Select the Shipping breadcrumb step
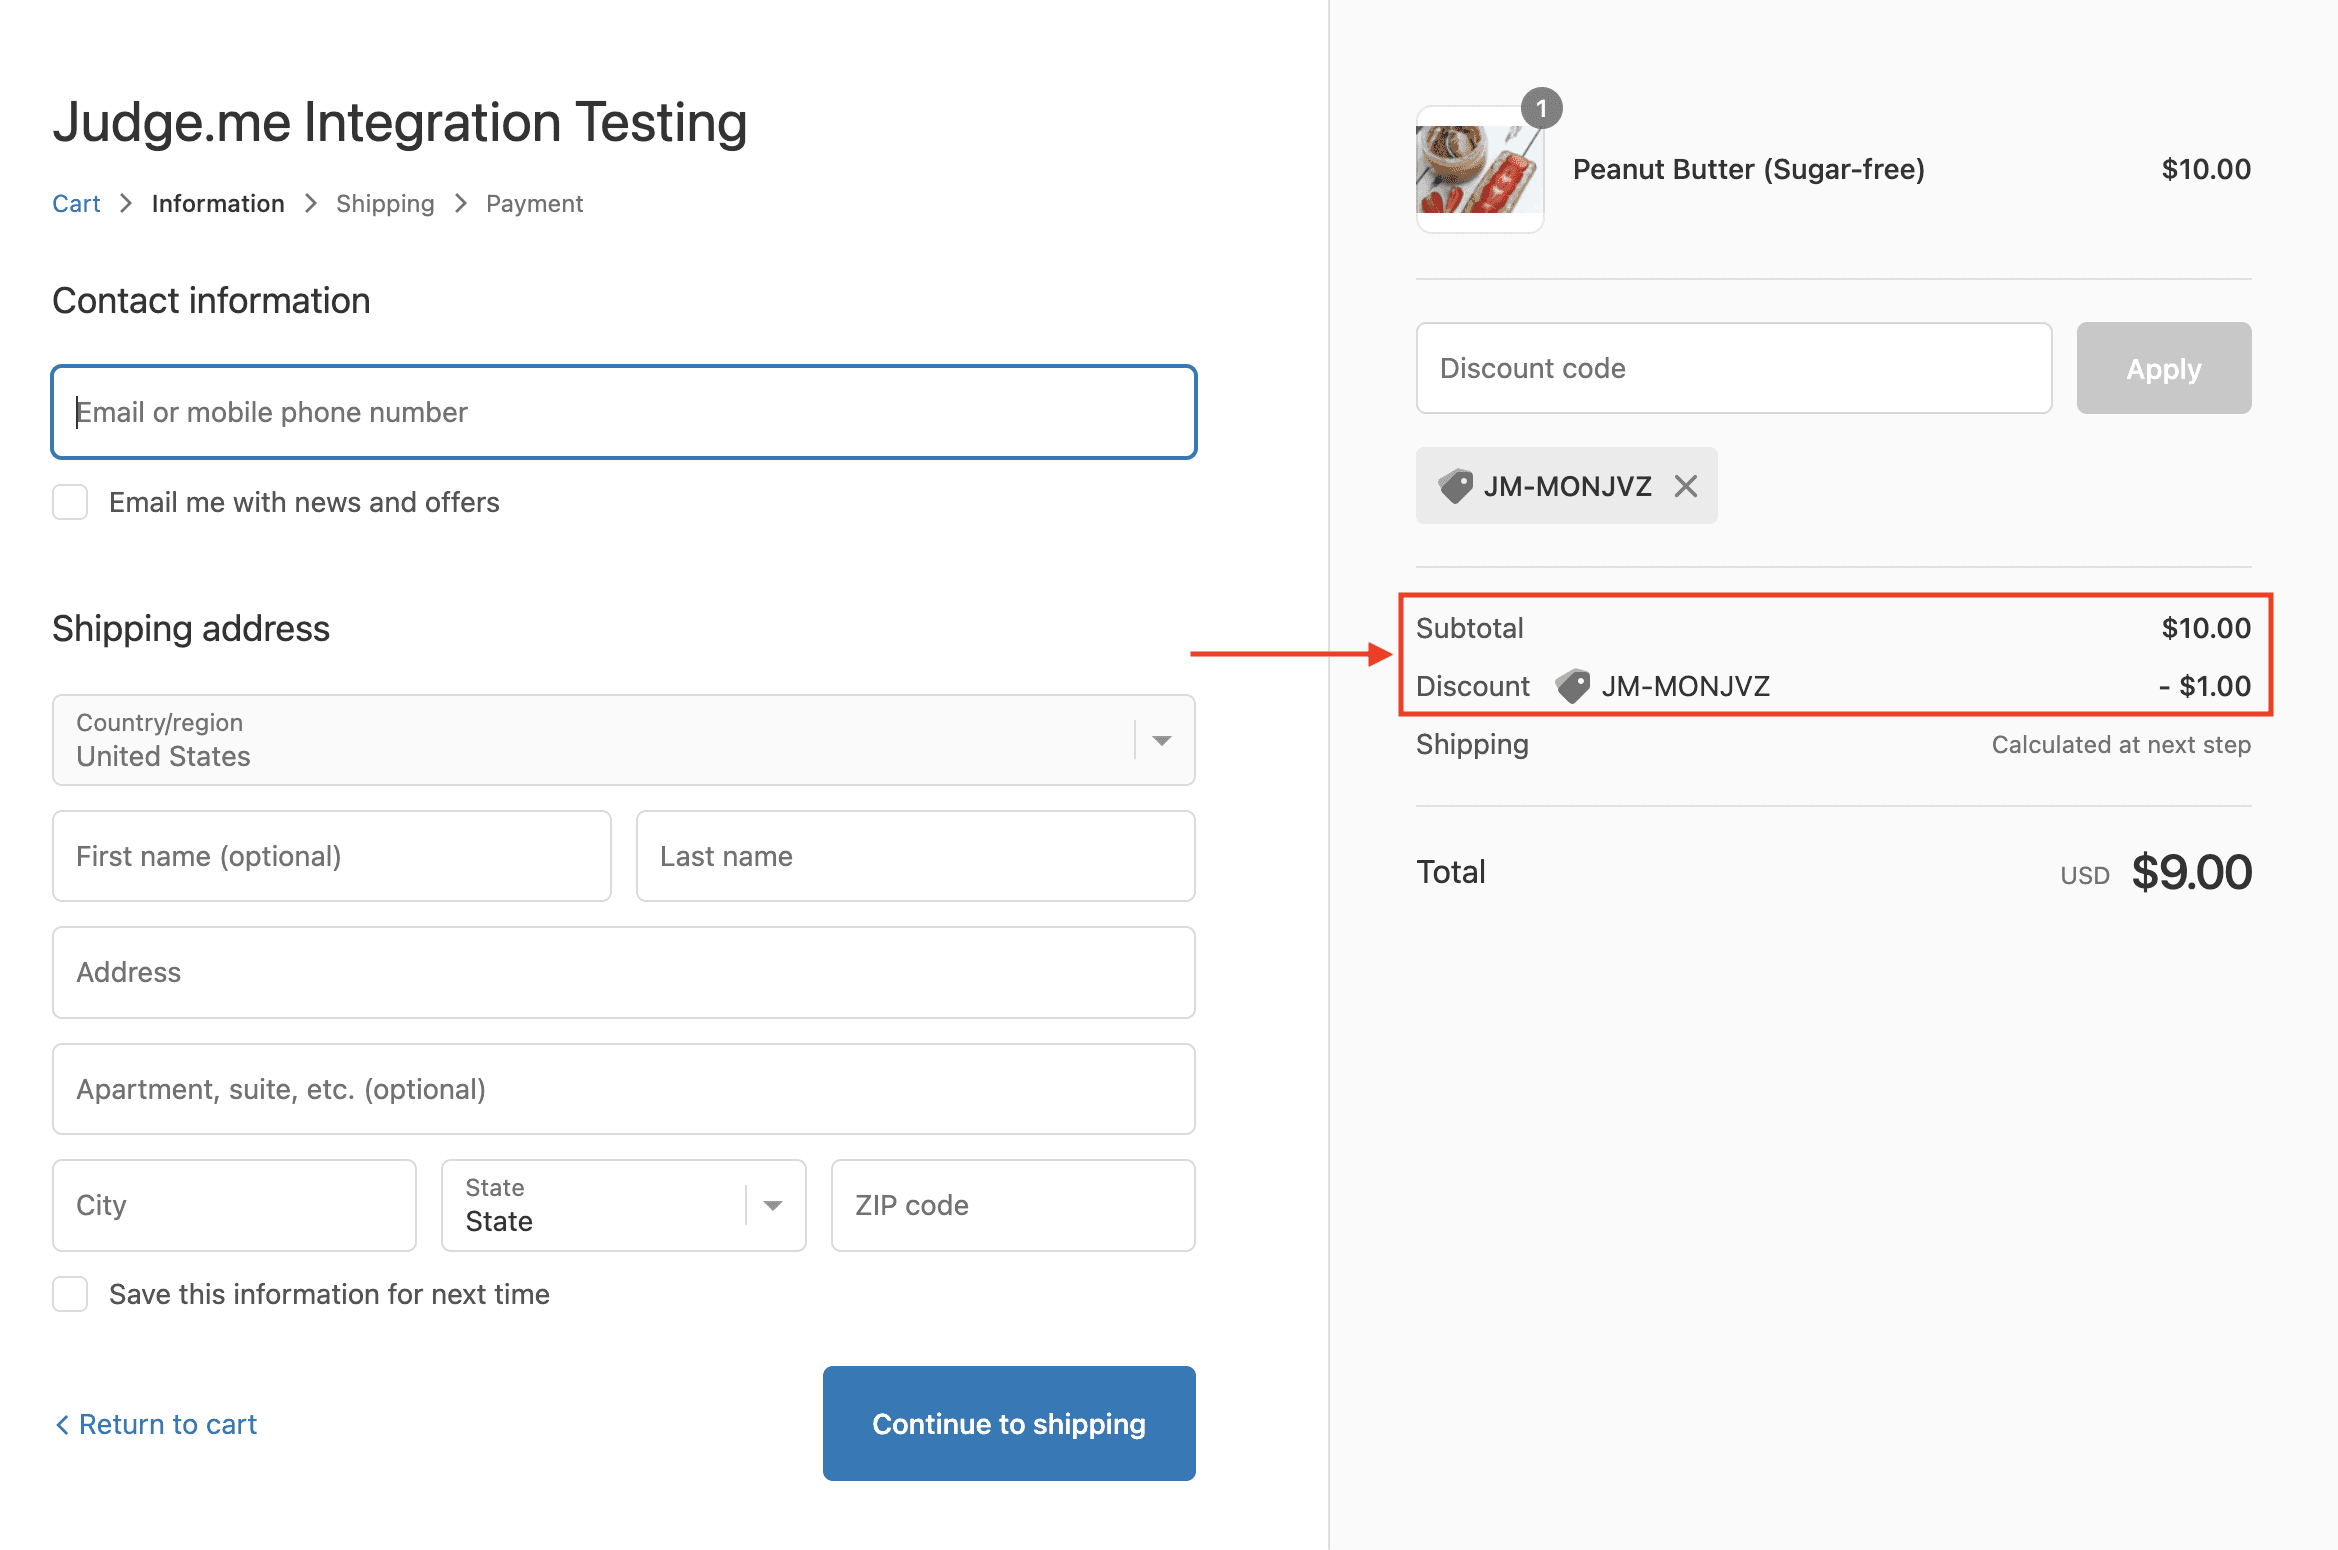 [x=385, y=204]
